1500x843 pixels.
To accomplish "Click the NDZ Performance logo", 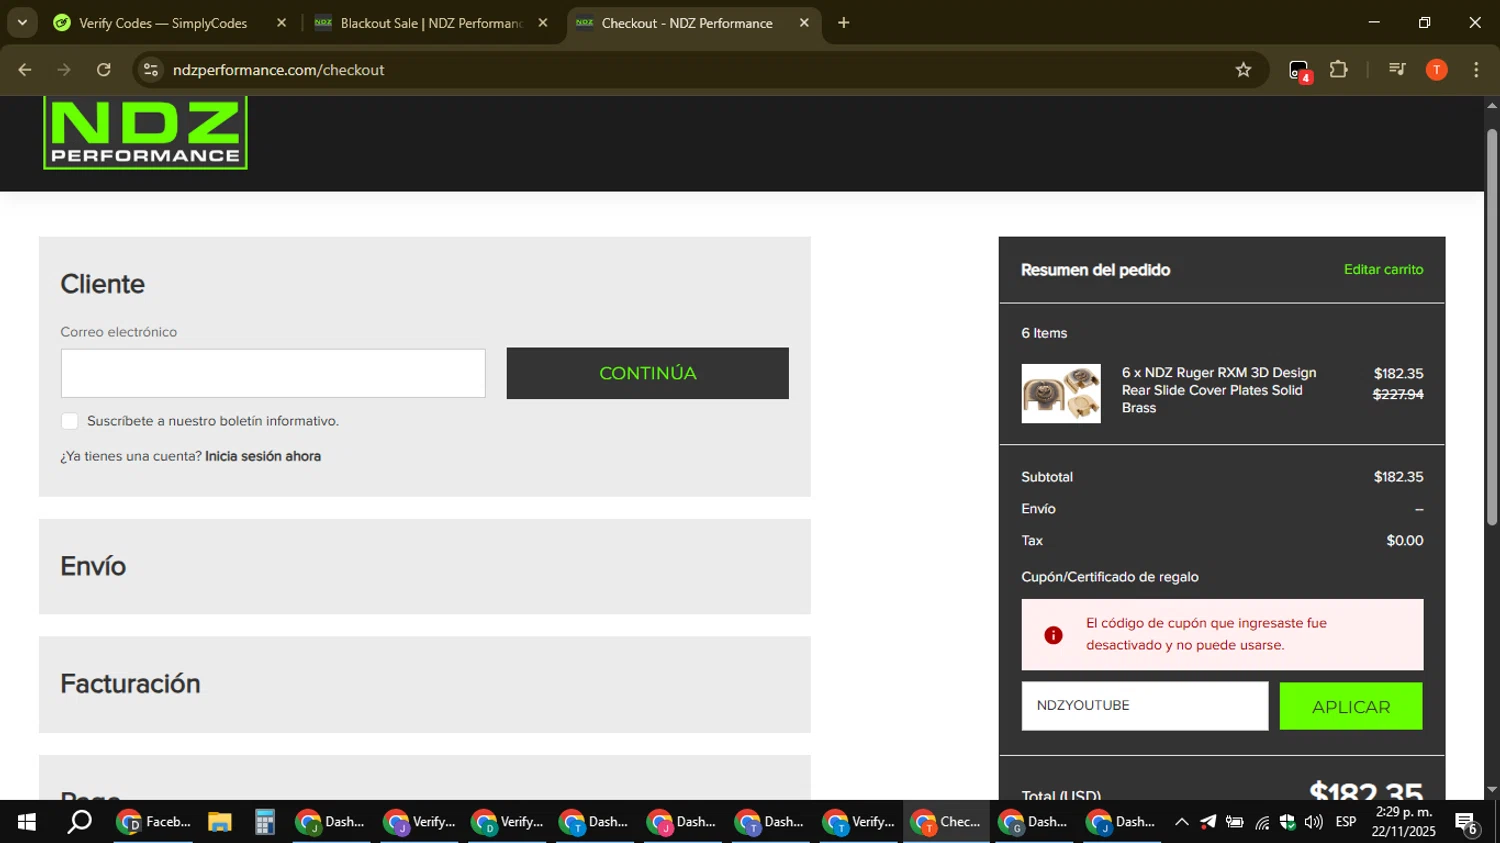I will 145,132.
